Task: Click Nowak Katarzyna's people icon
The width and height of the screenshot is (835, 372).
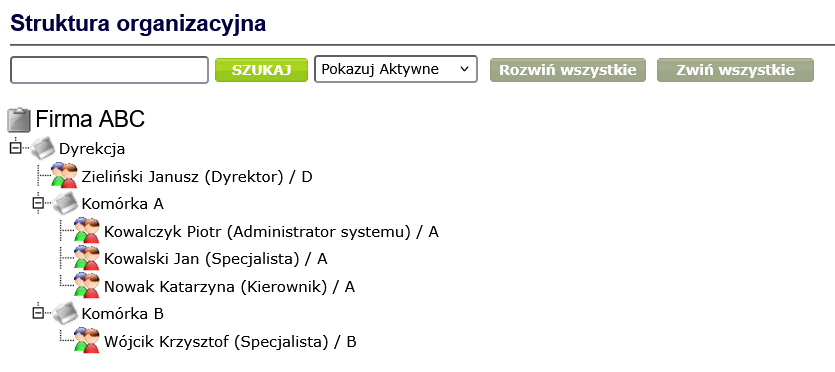Action: 87,286
